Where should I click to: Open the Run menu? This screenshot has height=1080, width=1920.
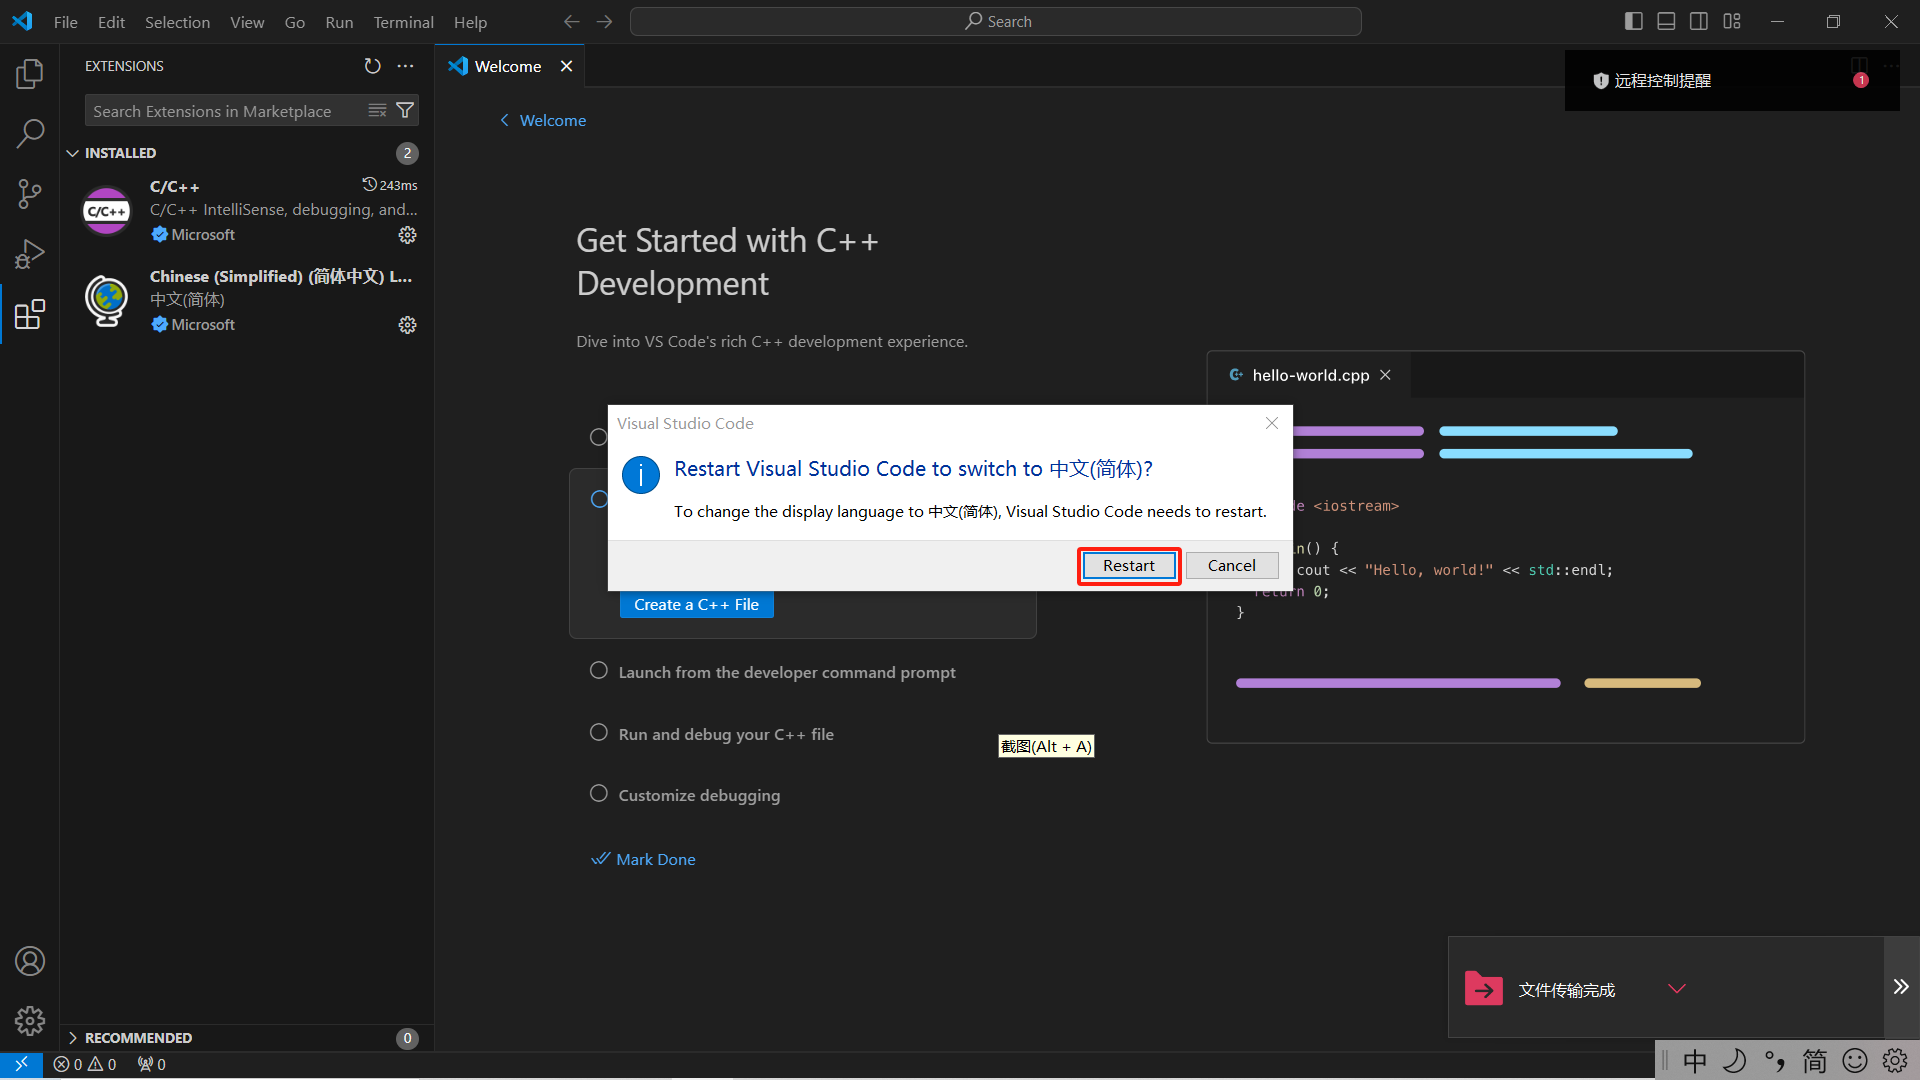339,22
